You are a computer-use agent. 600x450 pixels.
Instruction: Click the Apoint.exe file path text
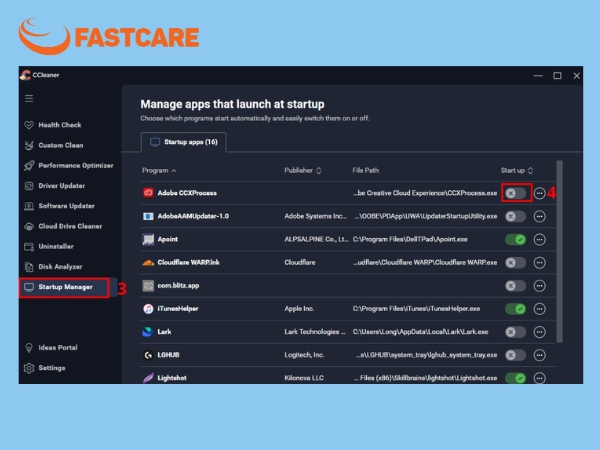410,240
